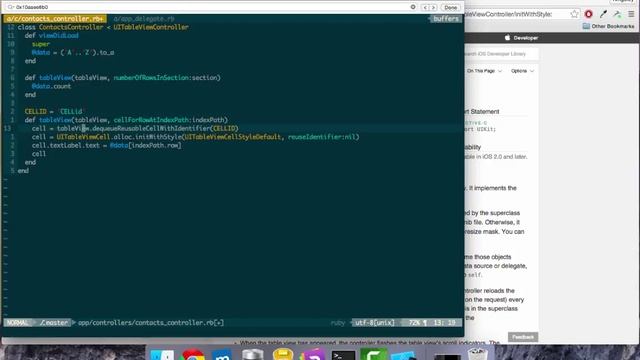This screenshot has height=360, width=640.
Task: Click extension icon left of Chrome menu
Action: [617, 14]
